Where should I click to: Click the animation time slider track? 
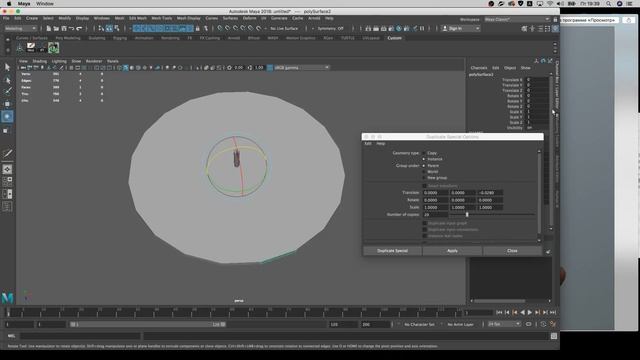[233, 313]
